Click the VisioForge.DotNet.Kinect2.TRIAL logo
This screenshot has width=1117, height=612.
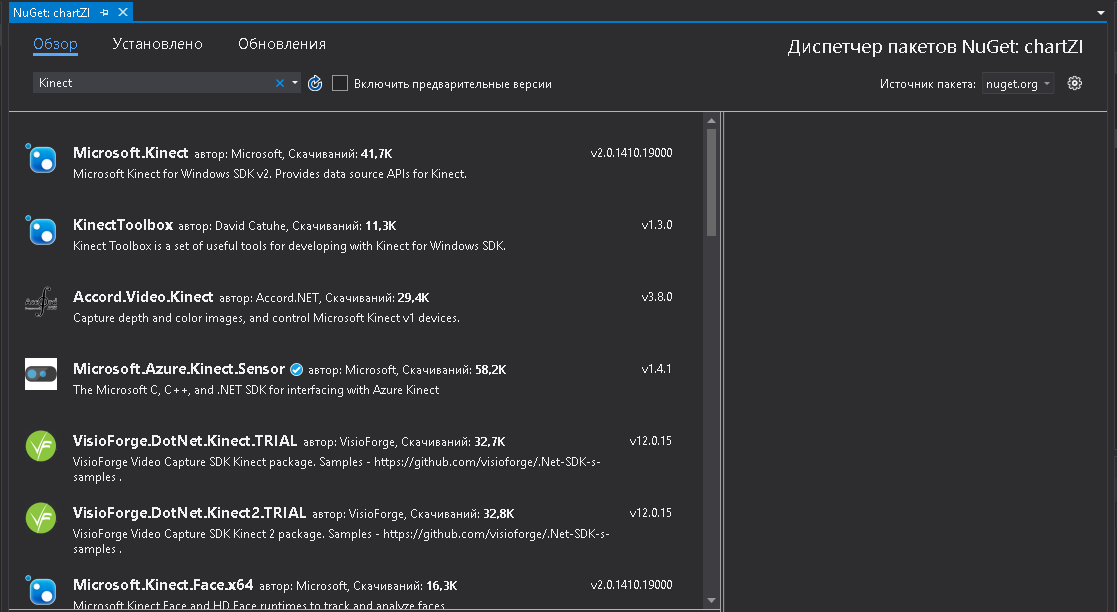coord(41,519)
